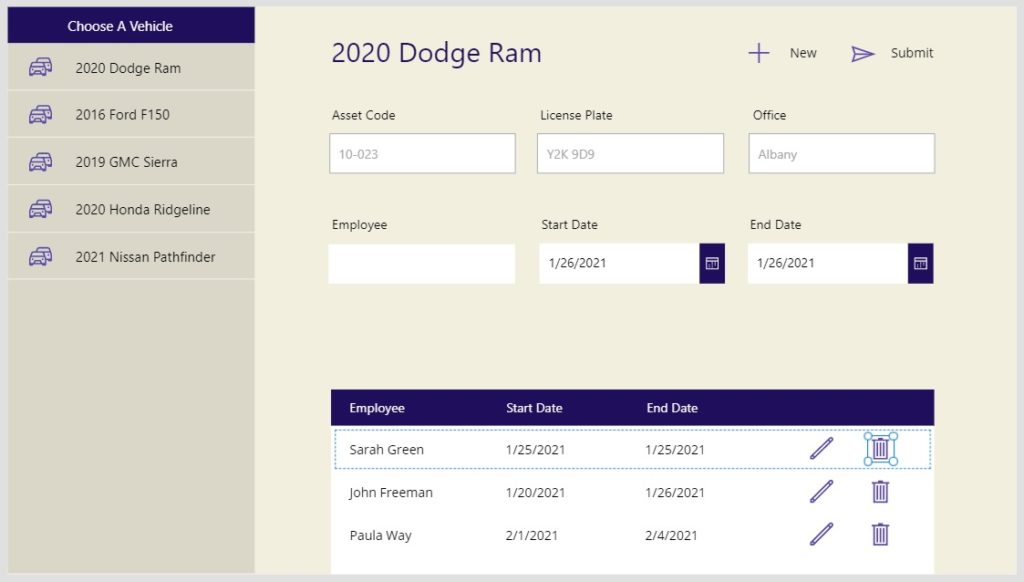Click John Freeman's start date 1/20/2021
This screenshot has height=582, width=1024.
click(535, 493)
